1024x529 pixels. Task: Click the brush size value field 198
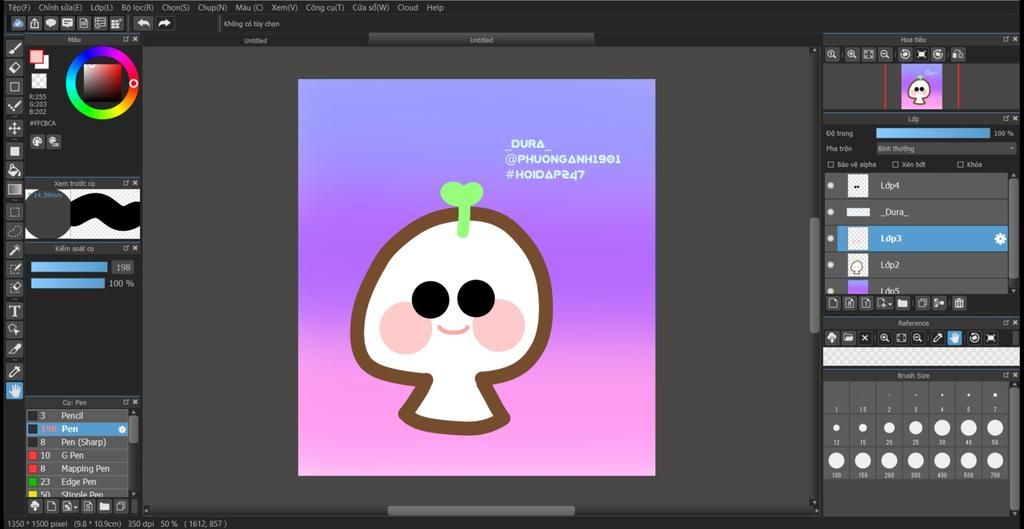(122, 267)
